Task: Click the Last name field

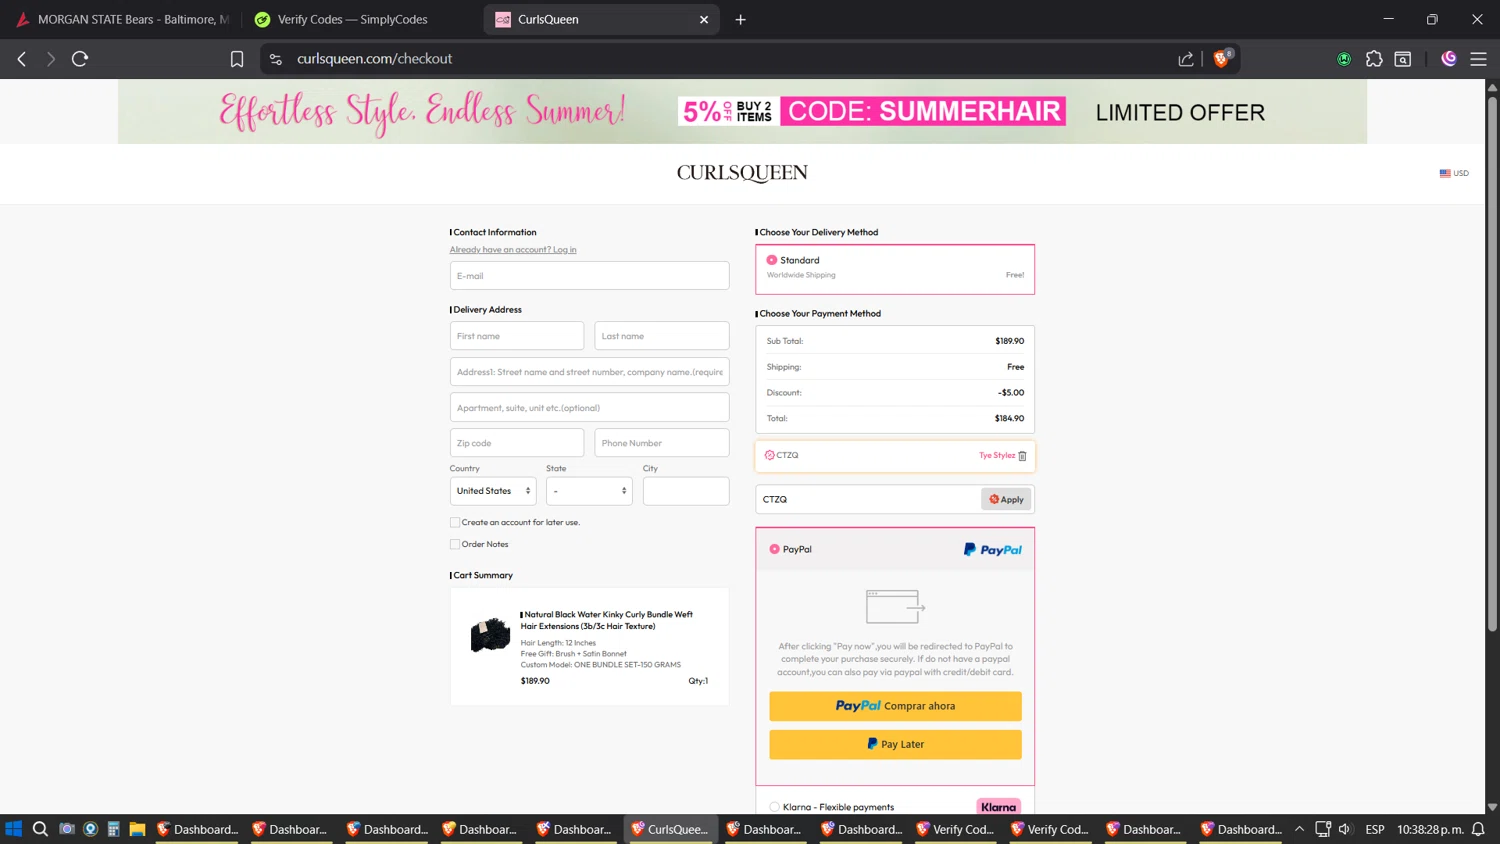Action: [662, 336]
